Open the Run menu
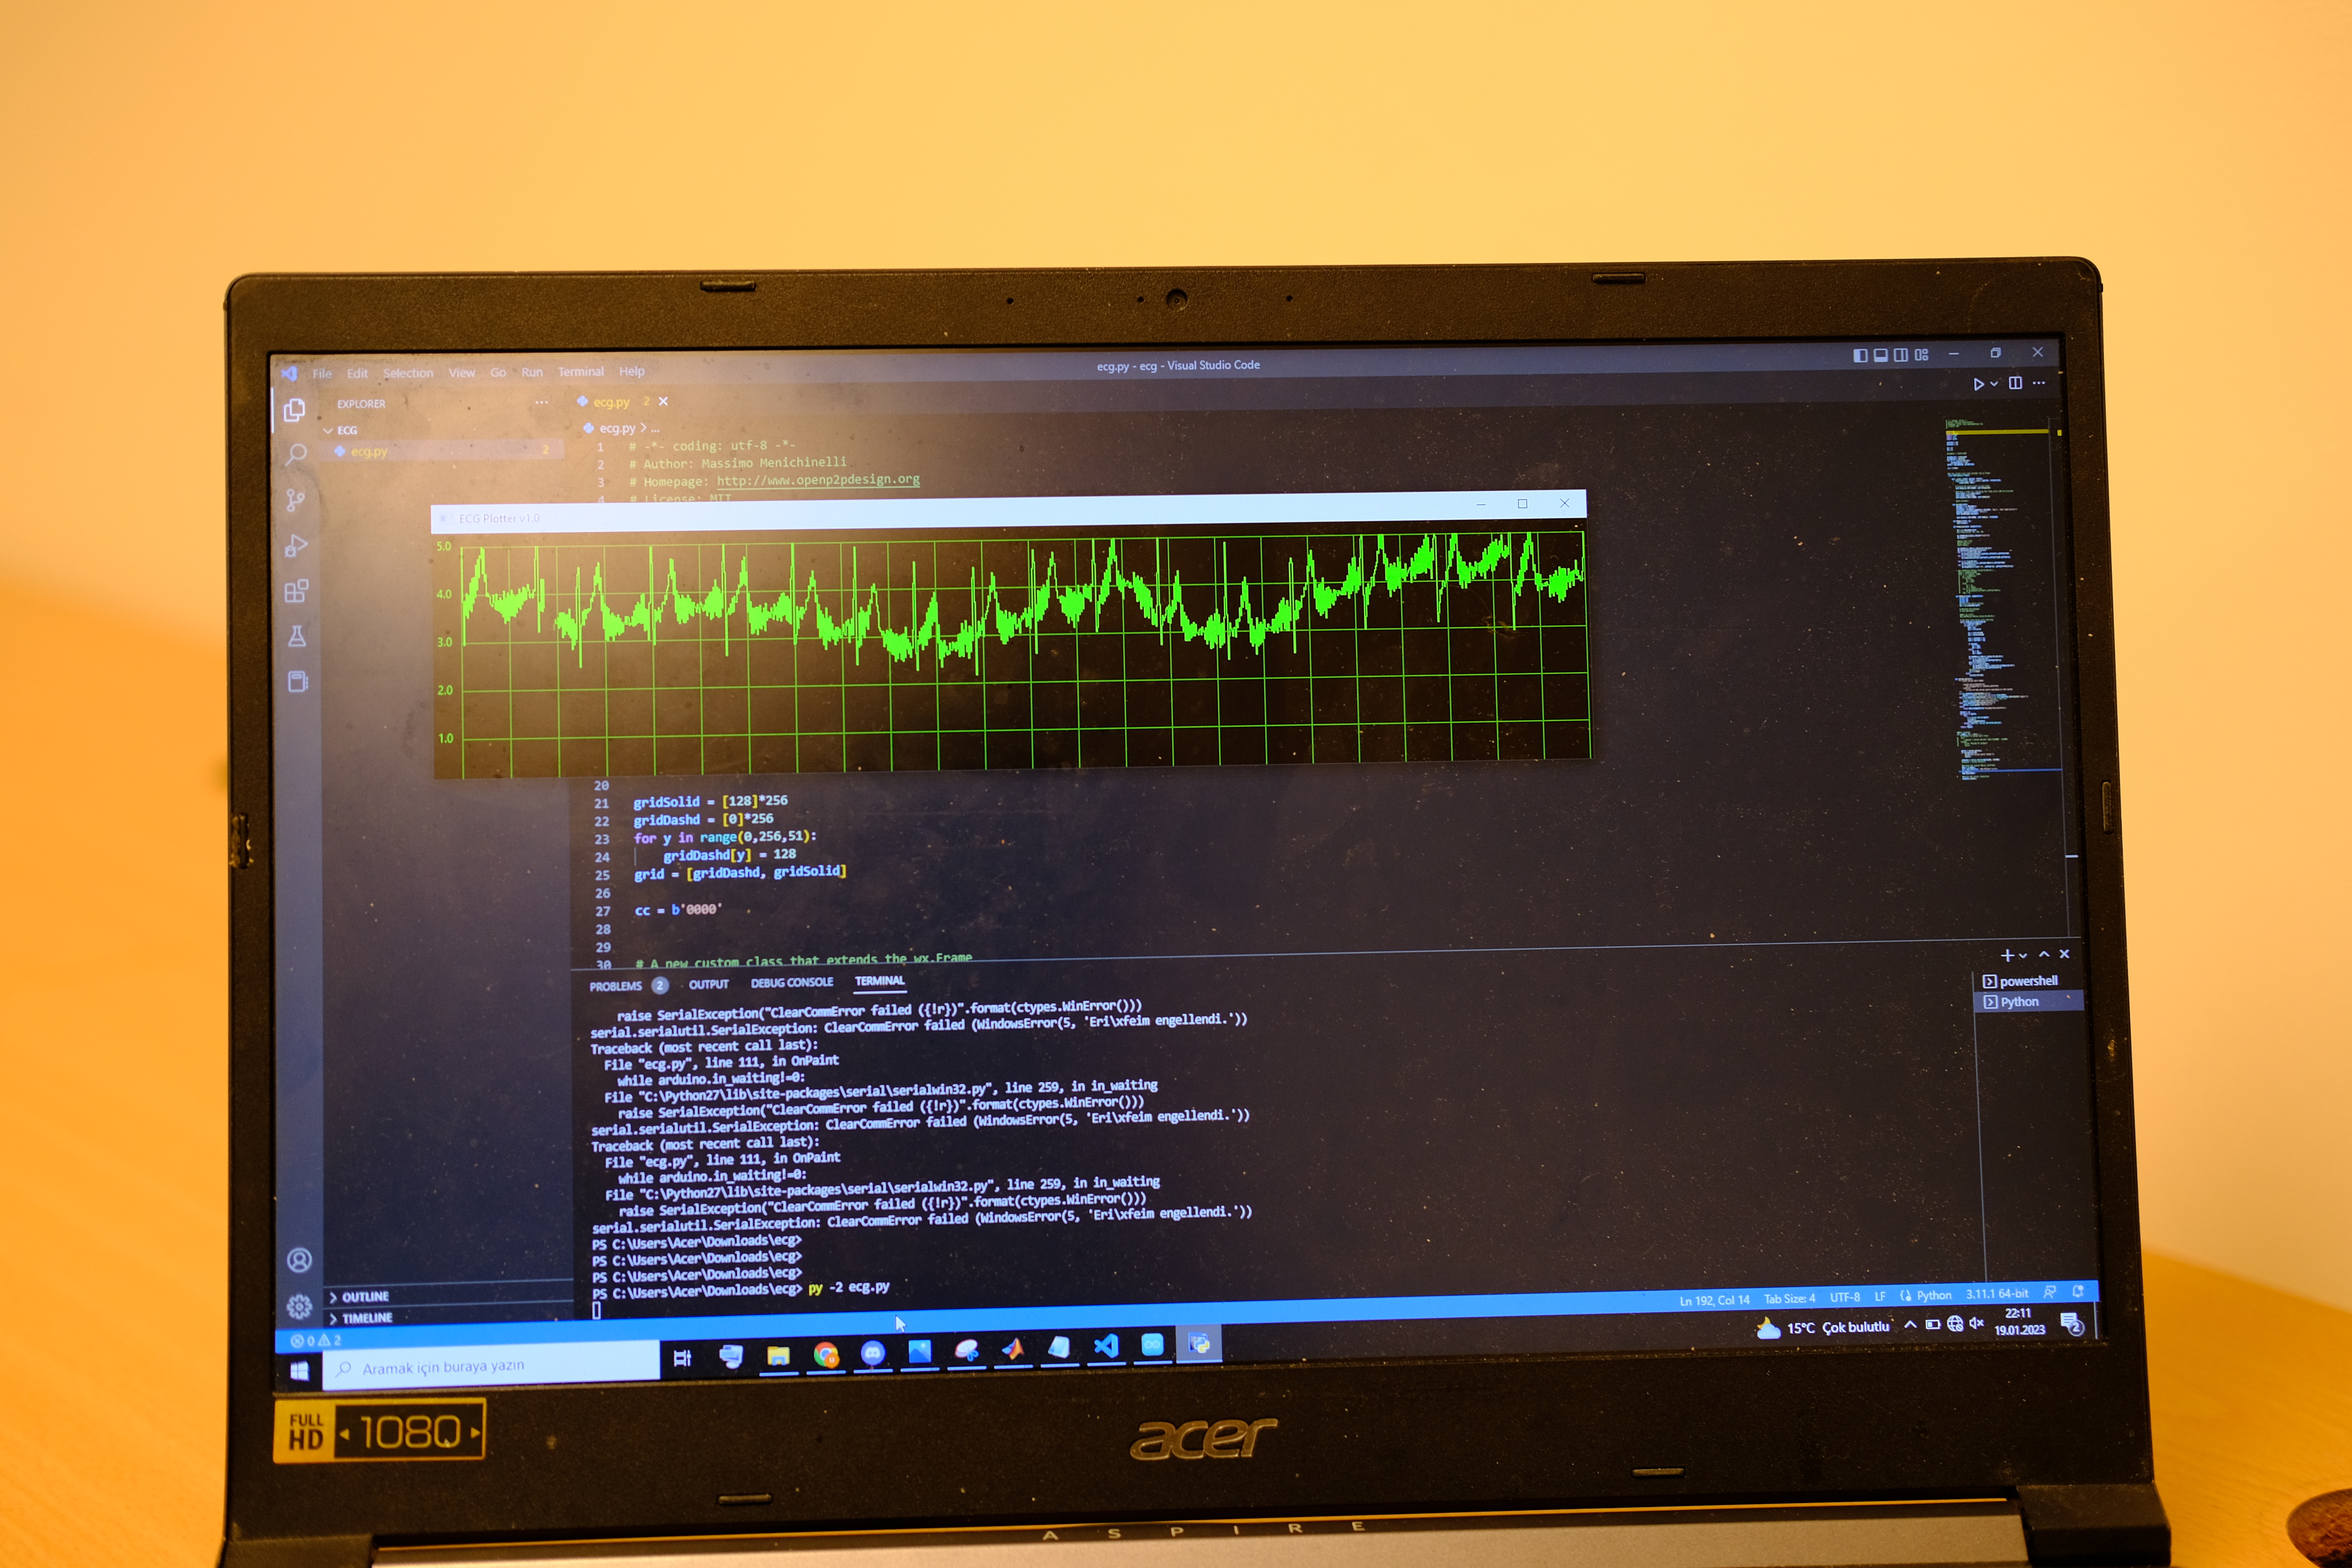 532,372
